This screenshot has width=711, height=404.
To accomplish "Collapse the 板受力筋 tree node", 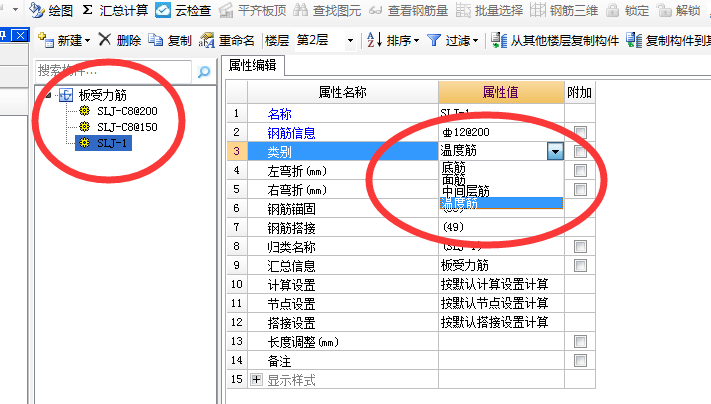I will pos(49,95).
